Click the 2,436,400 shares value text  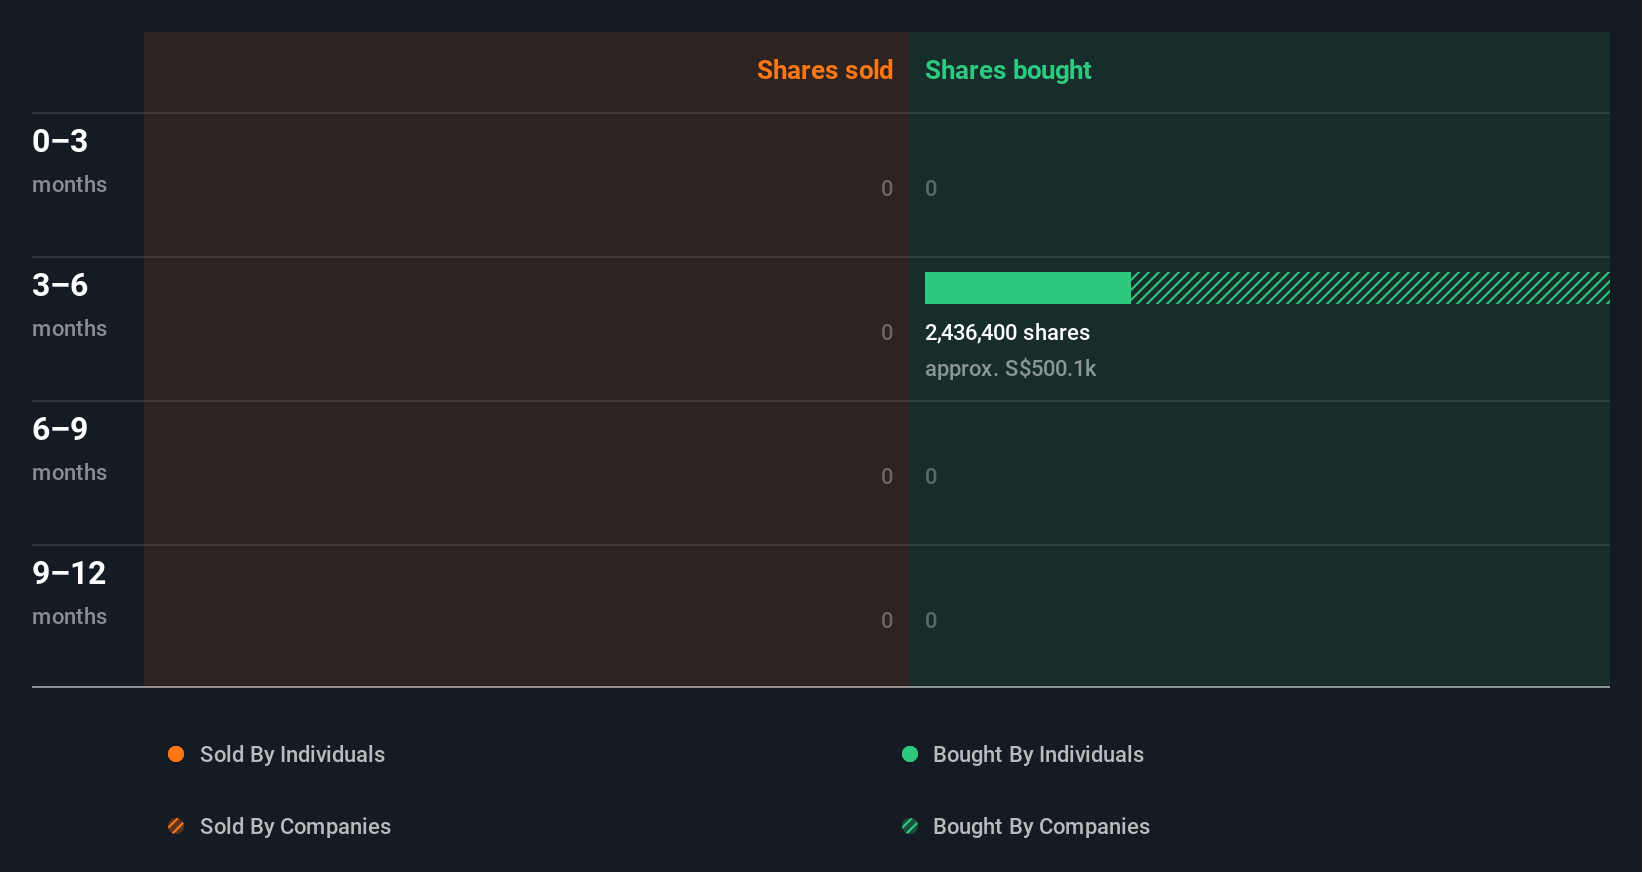[x=1007, y=332]
